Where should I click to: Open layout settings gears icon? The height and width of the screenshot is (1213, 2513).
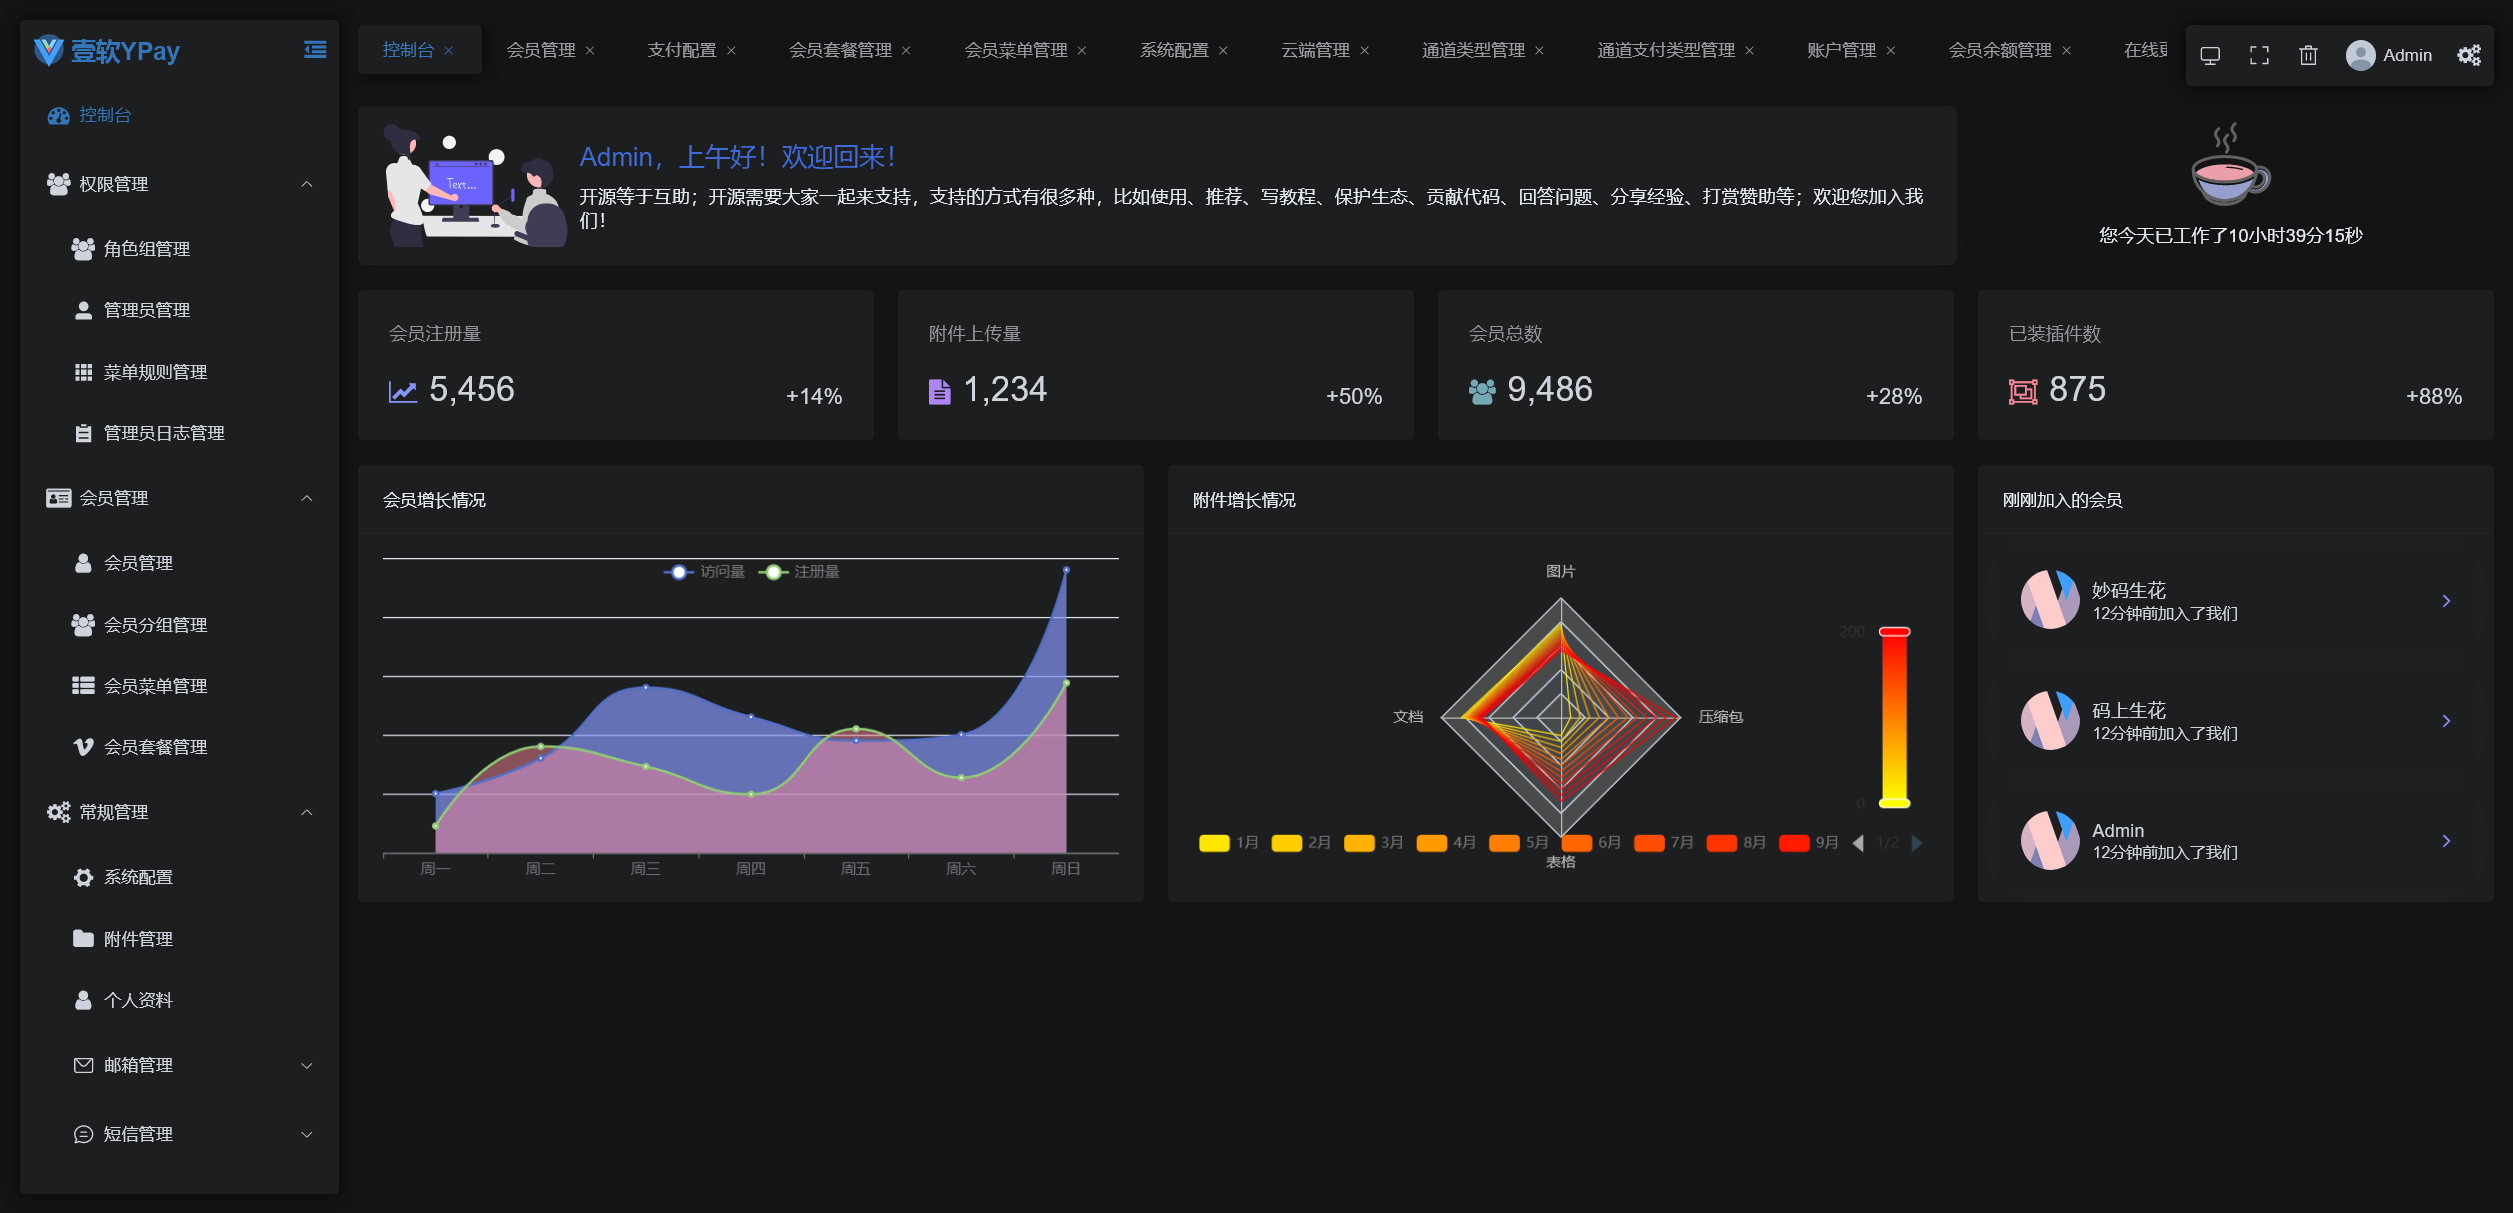2468,55
